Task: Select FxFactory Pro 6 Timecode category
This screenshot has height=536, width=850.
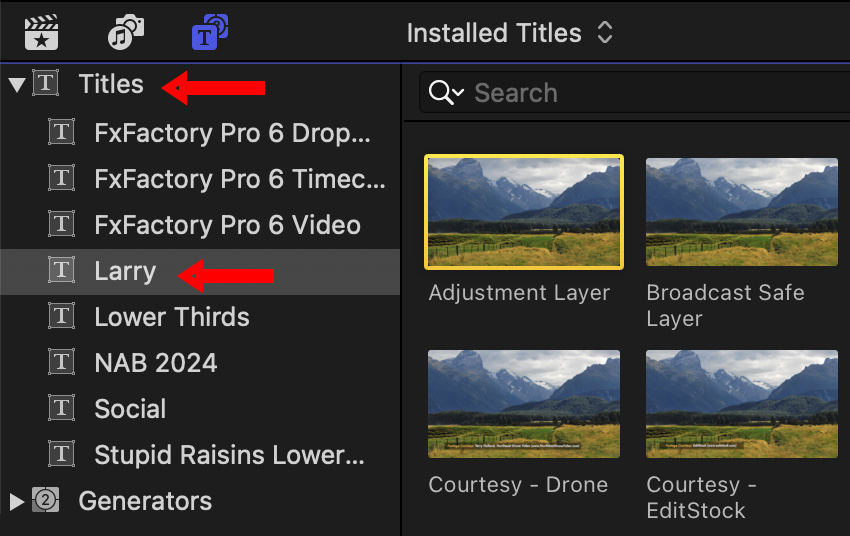Action: pos(239,178)
